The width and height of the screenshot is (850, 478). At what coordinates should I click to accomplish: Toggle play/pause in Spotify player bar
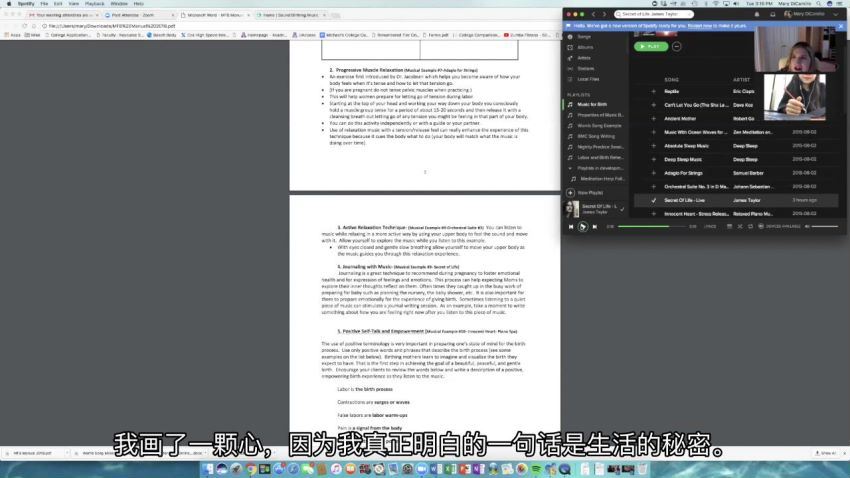(583, 227)
